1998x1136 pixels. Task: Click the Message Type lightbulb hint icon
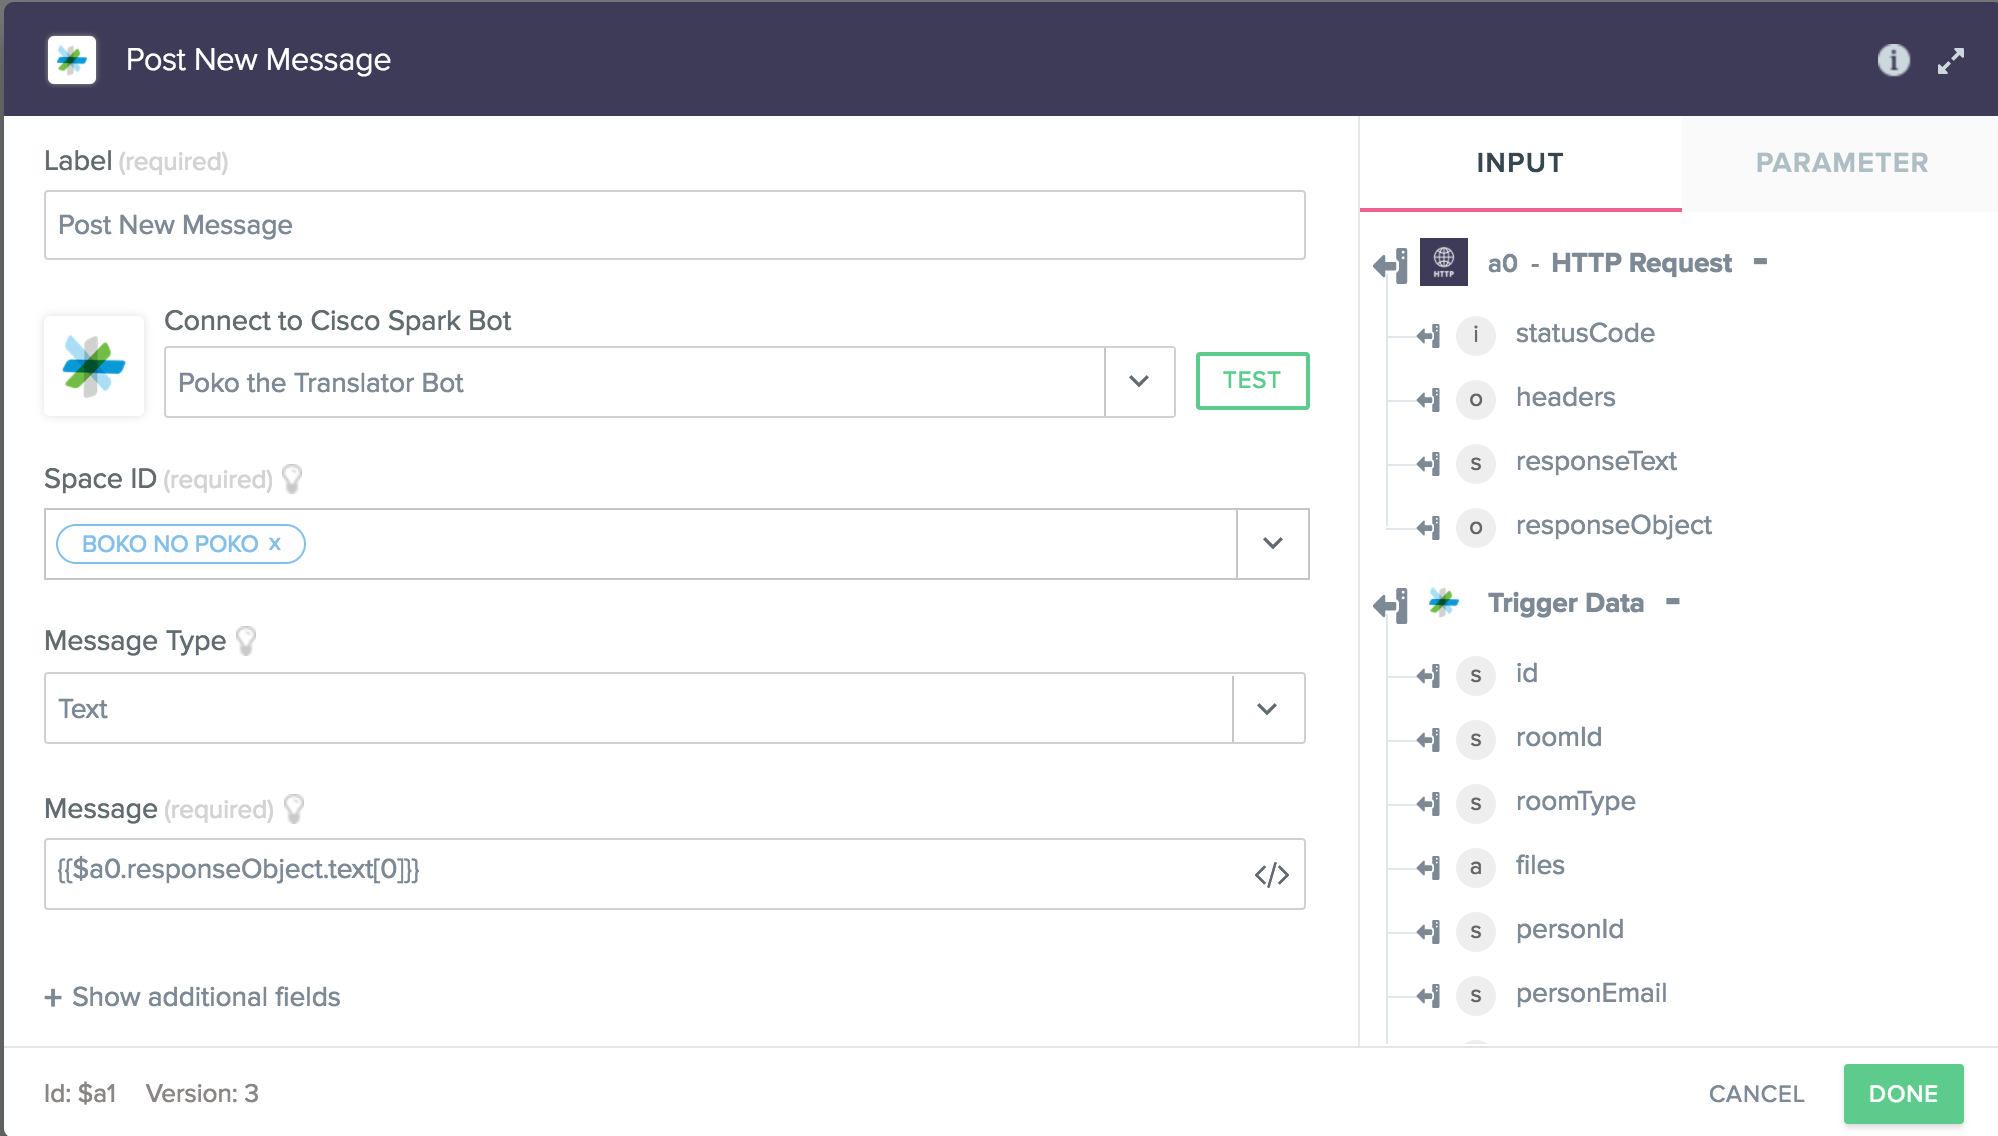pyautogui.click(x=246, y=641)
